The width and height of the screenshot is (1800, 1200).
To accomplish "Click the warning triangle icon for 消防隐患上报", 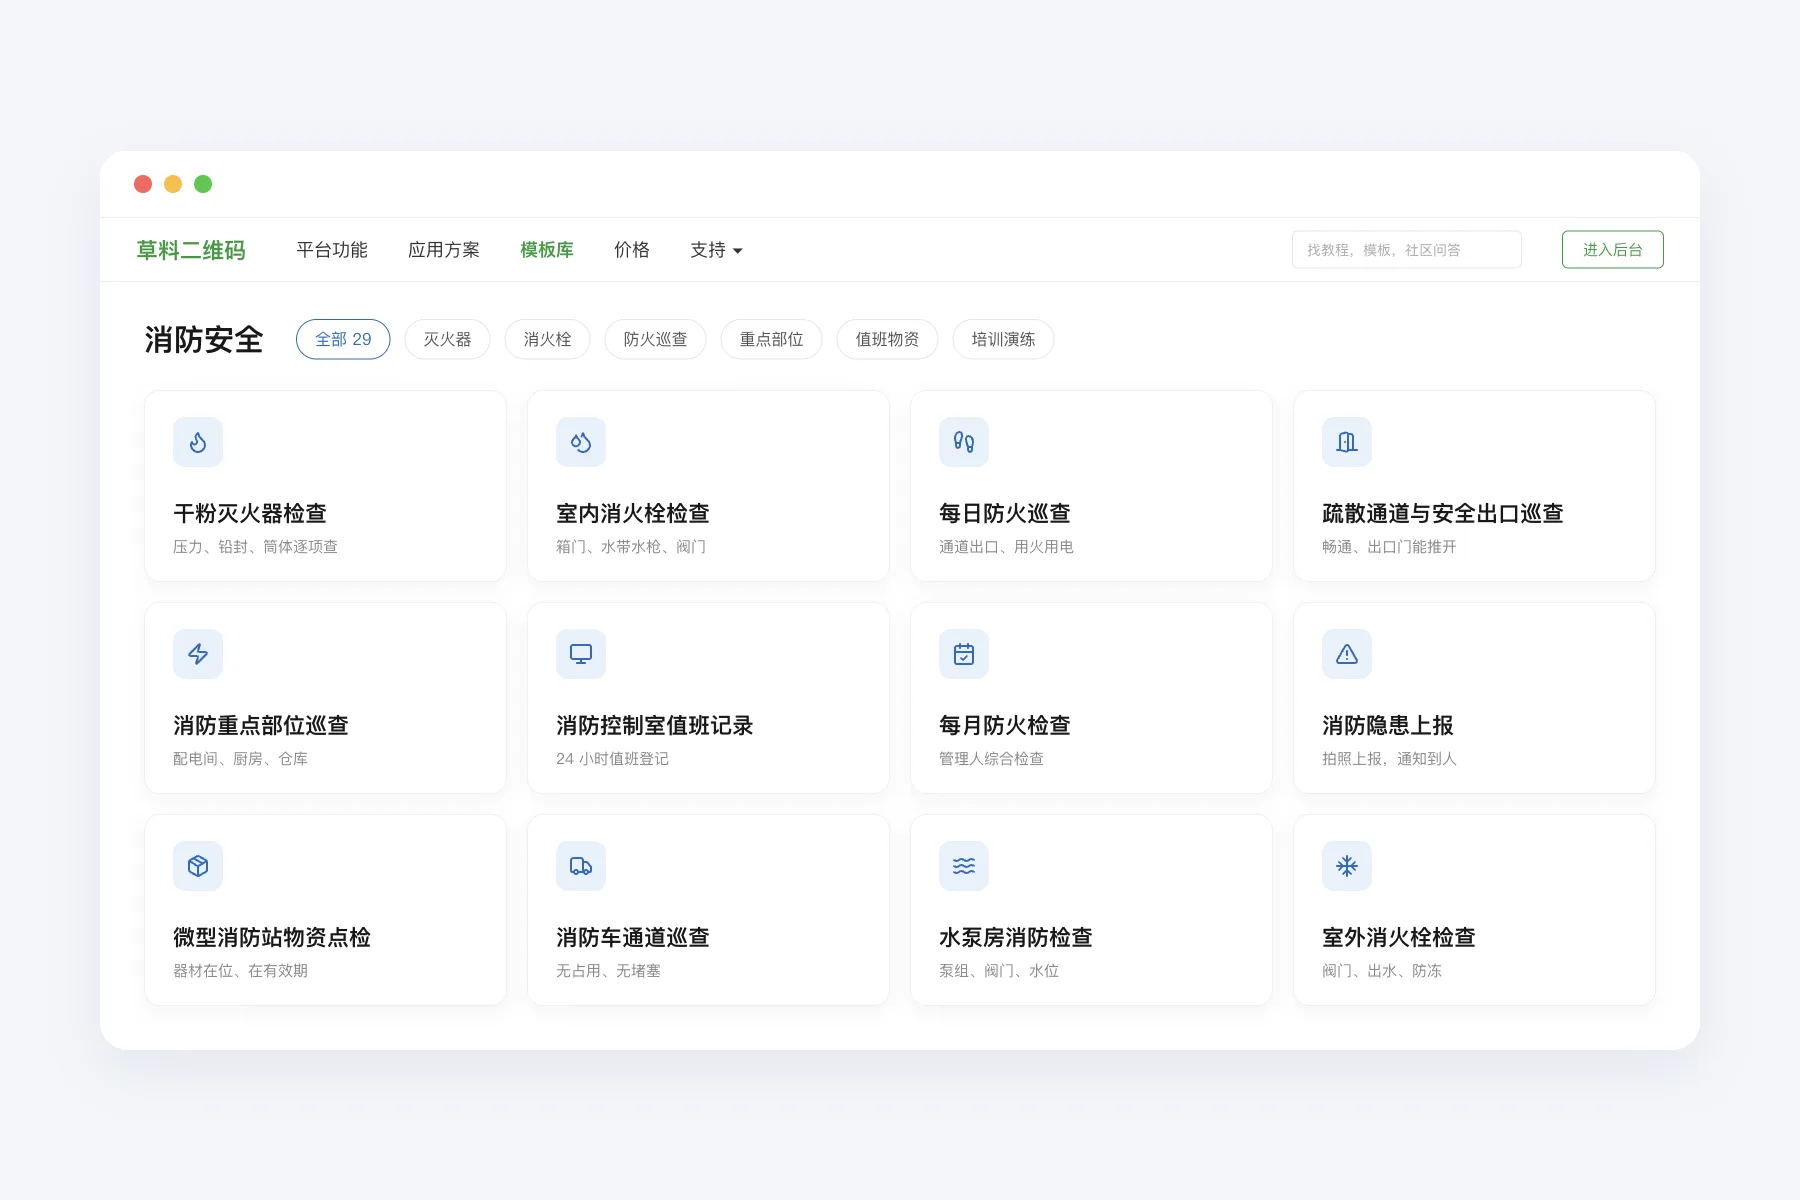I will point(1347,654).
